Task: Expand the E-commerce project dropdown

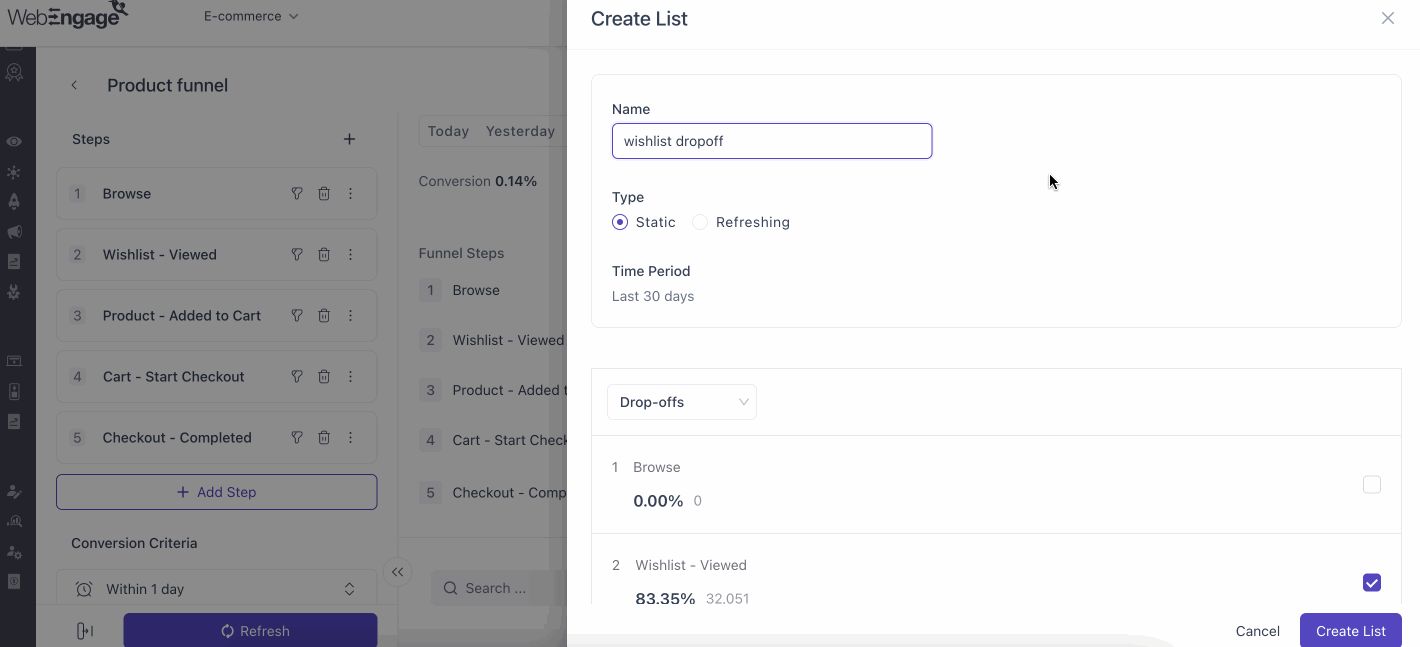Action: pyautogui.click(x=251, y=17)
